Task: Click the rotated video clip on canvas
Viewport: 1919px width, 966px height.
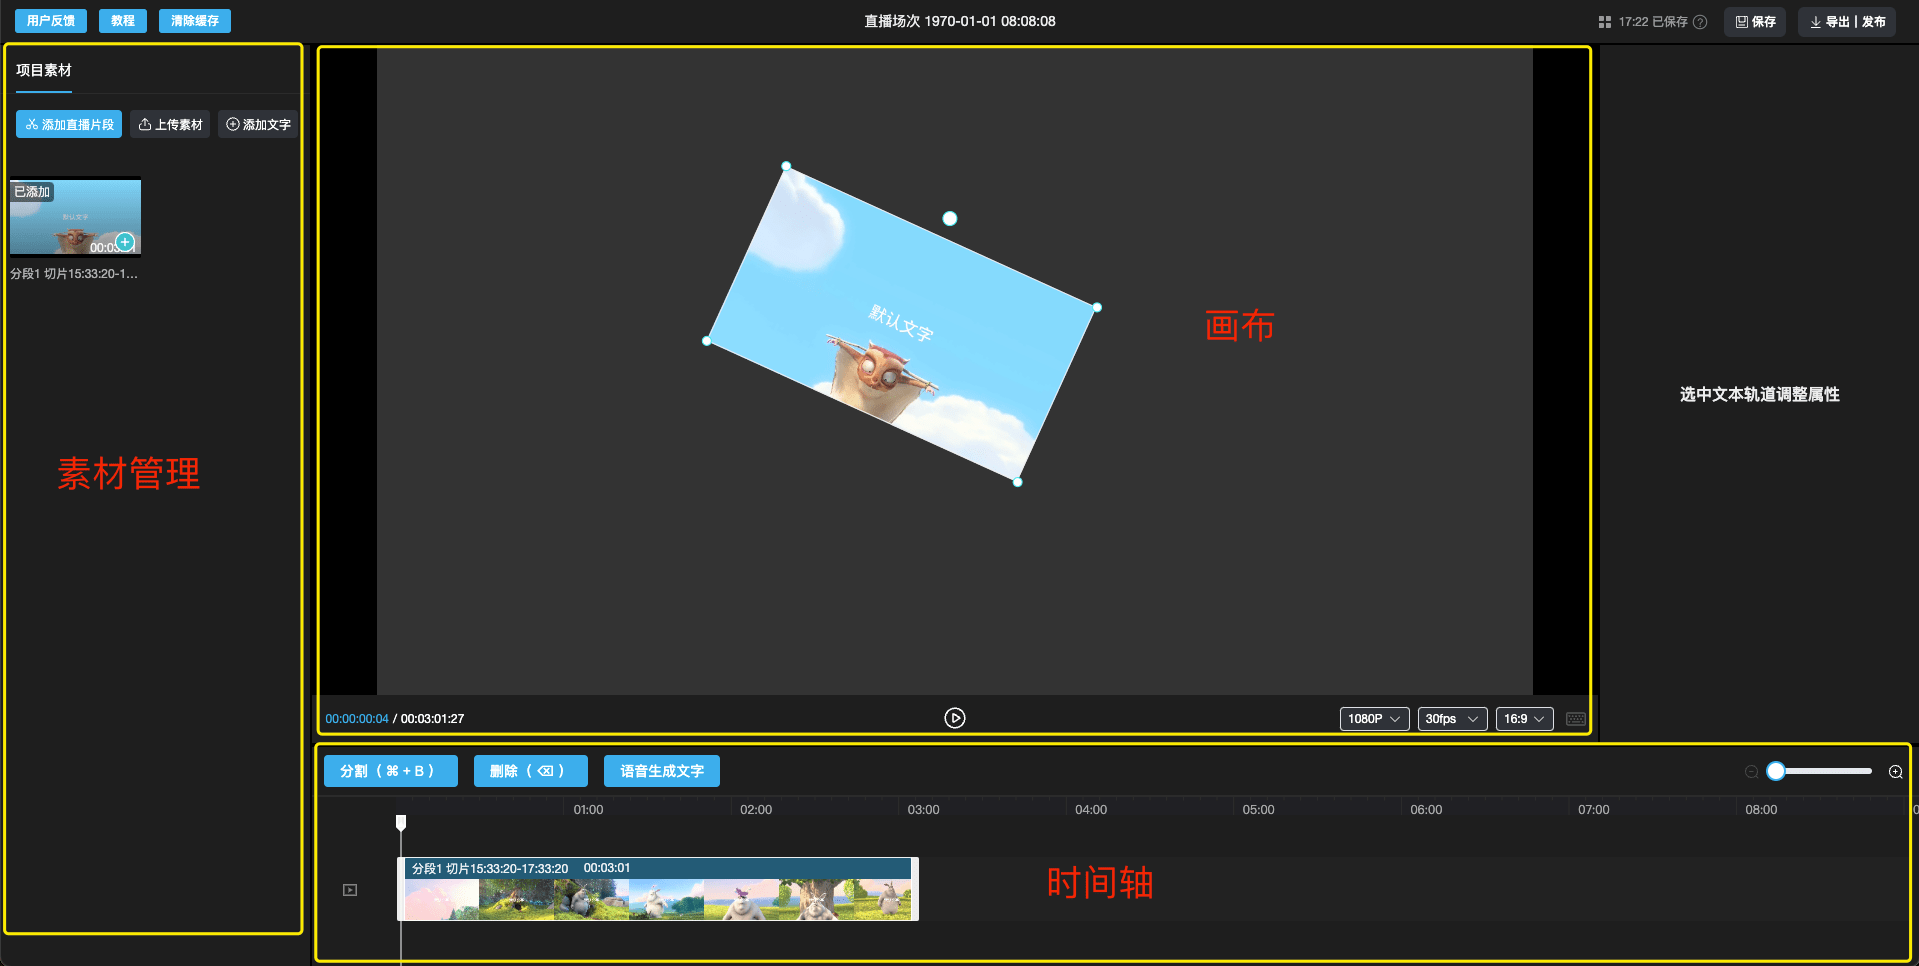Action: tap(902, 324)
